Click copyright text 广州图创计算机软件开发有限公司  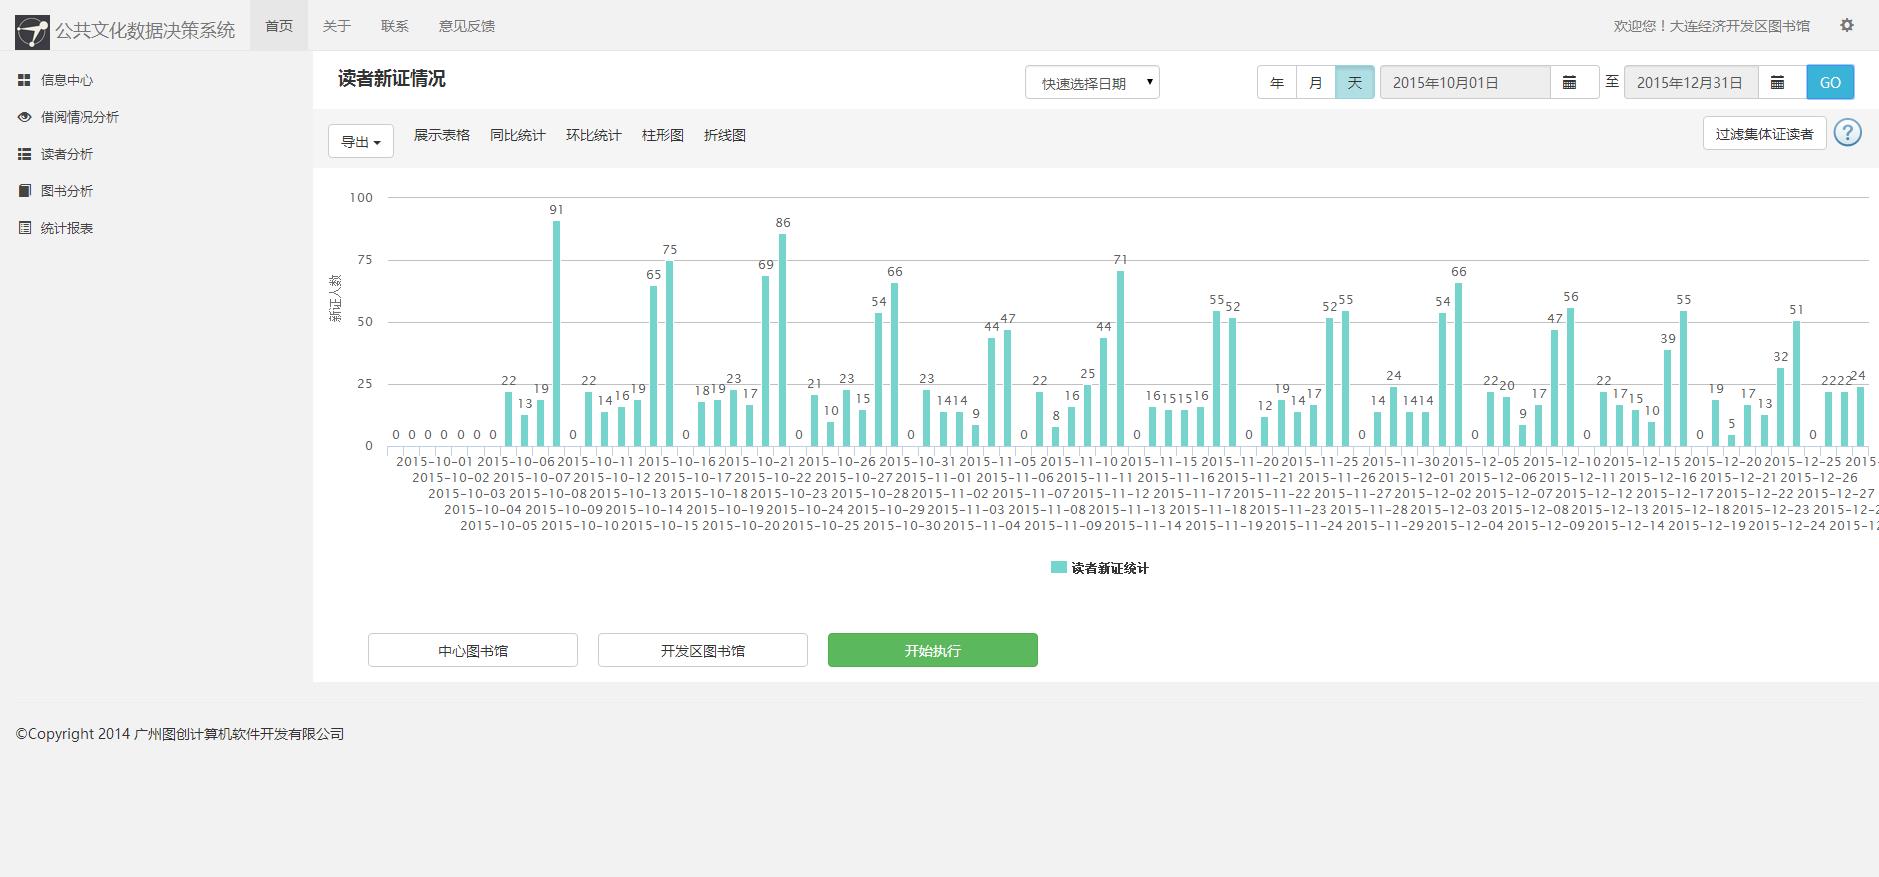click(239, 734)
